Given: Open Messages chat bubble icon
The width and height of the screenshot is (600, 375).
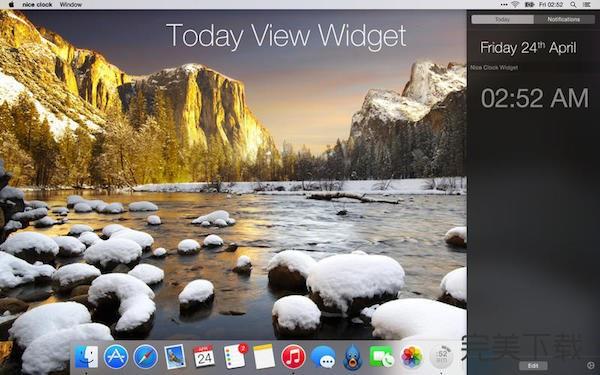Looking at the screenshot, I should [x=323, y=357].
